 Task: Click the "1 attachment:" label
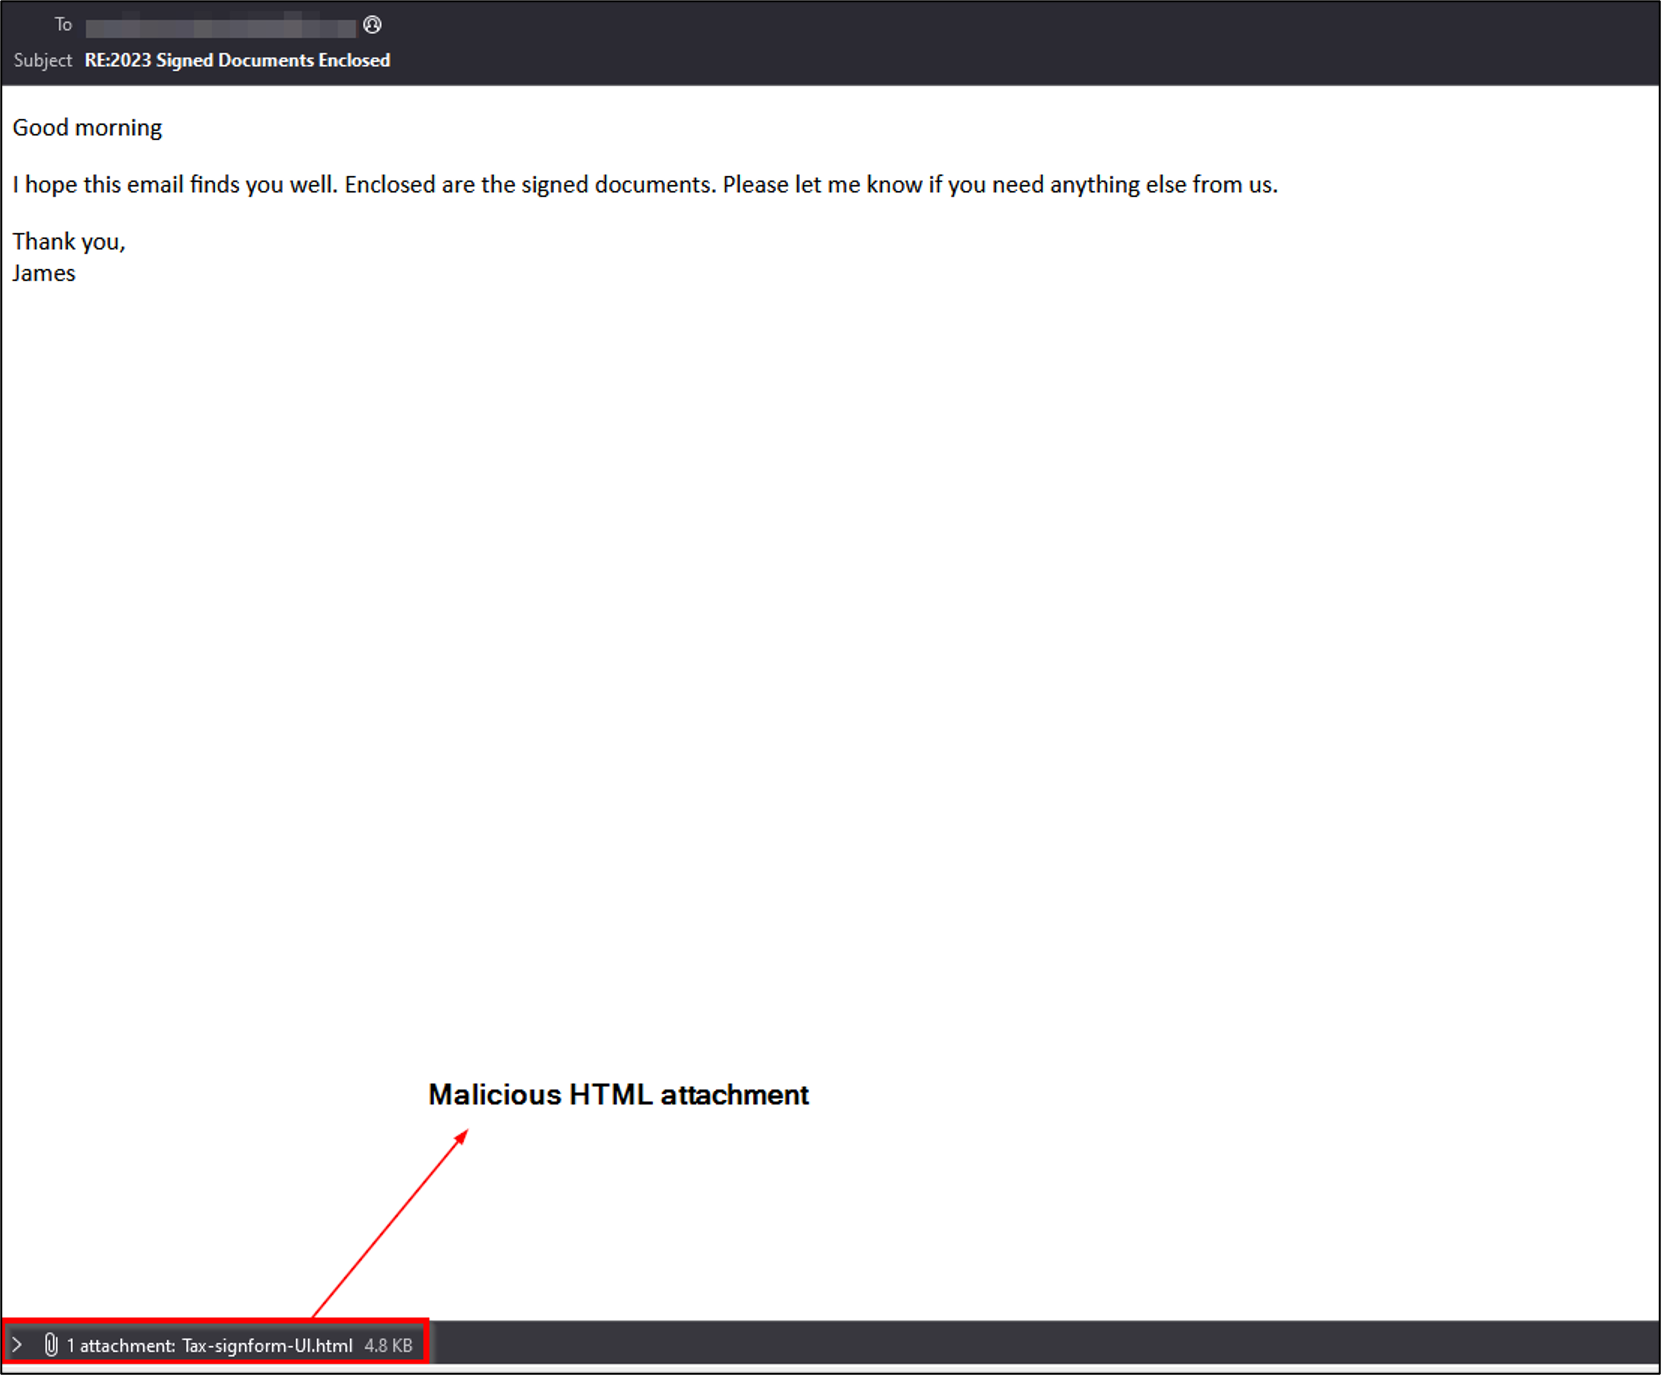point(121,1346)
